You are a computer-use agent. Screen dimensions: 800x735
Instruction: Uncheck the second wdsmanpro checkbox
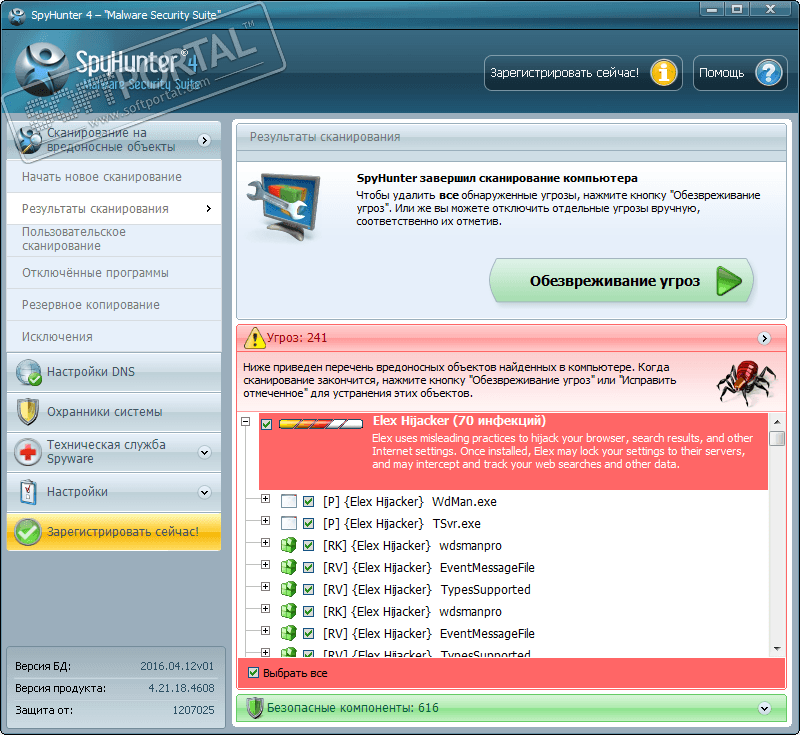pos(308,611)
